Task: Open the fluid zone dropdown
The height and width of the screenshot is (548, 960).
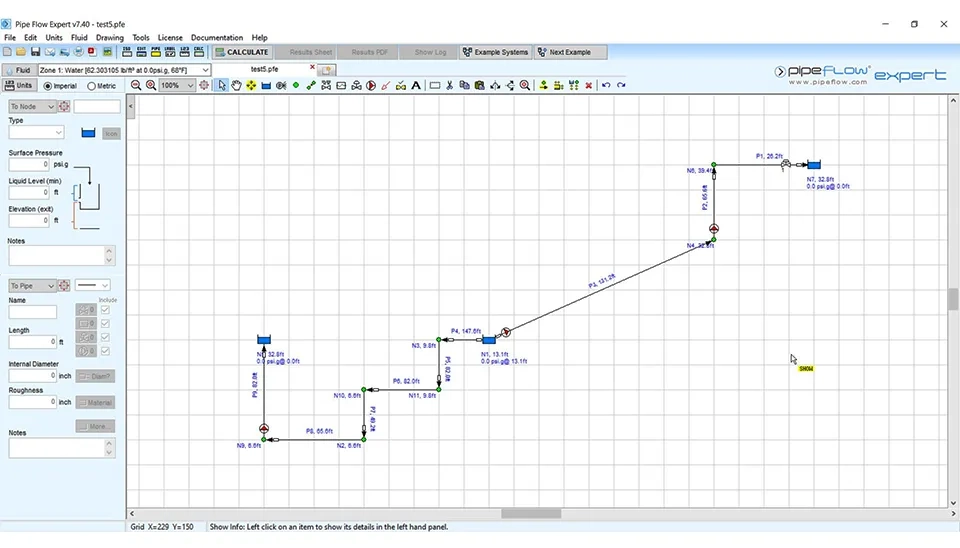Action: pos(206,70)
